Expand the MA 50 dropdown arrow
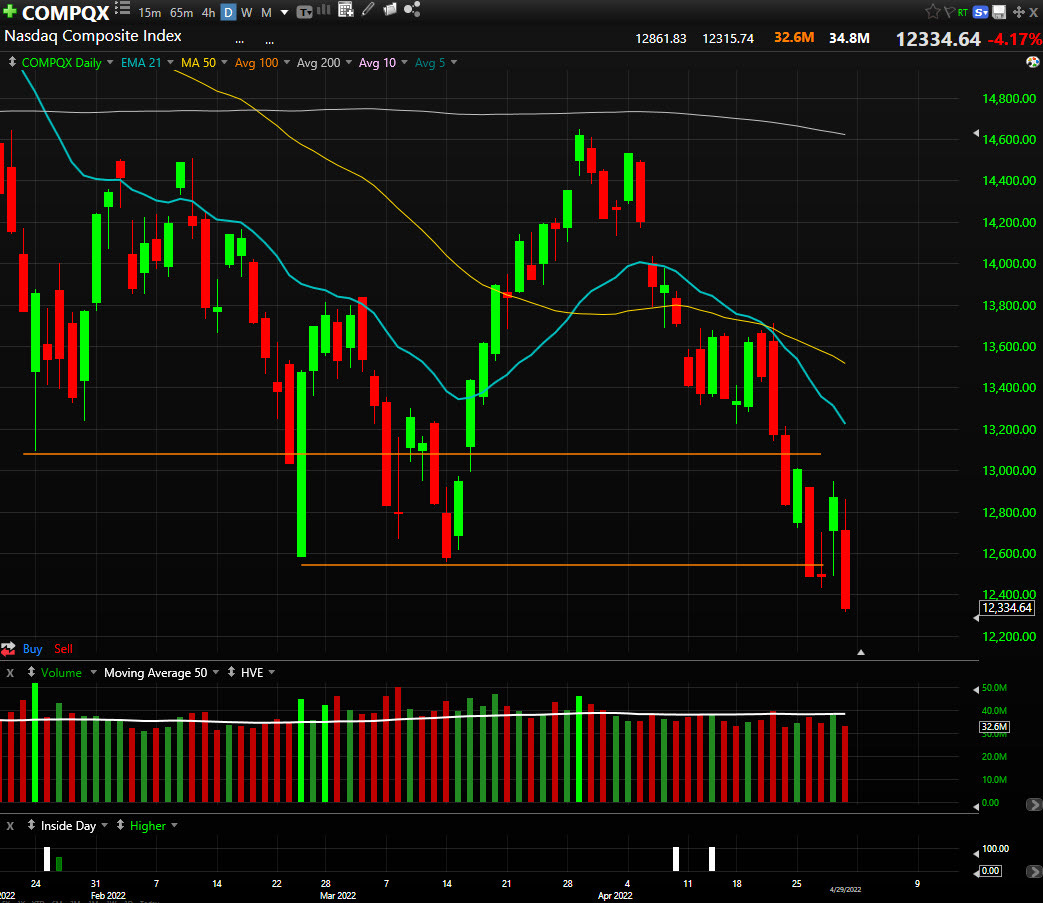1043x903 pixels. 224,63
